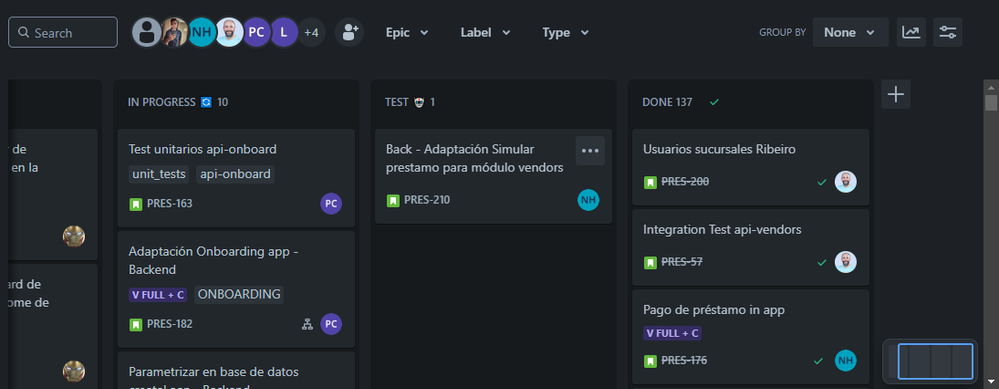Open the insights chart icon
The width and height of the screenshot is (999, 389).
coord(911,32)
